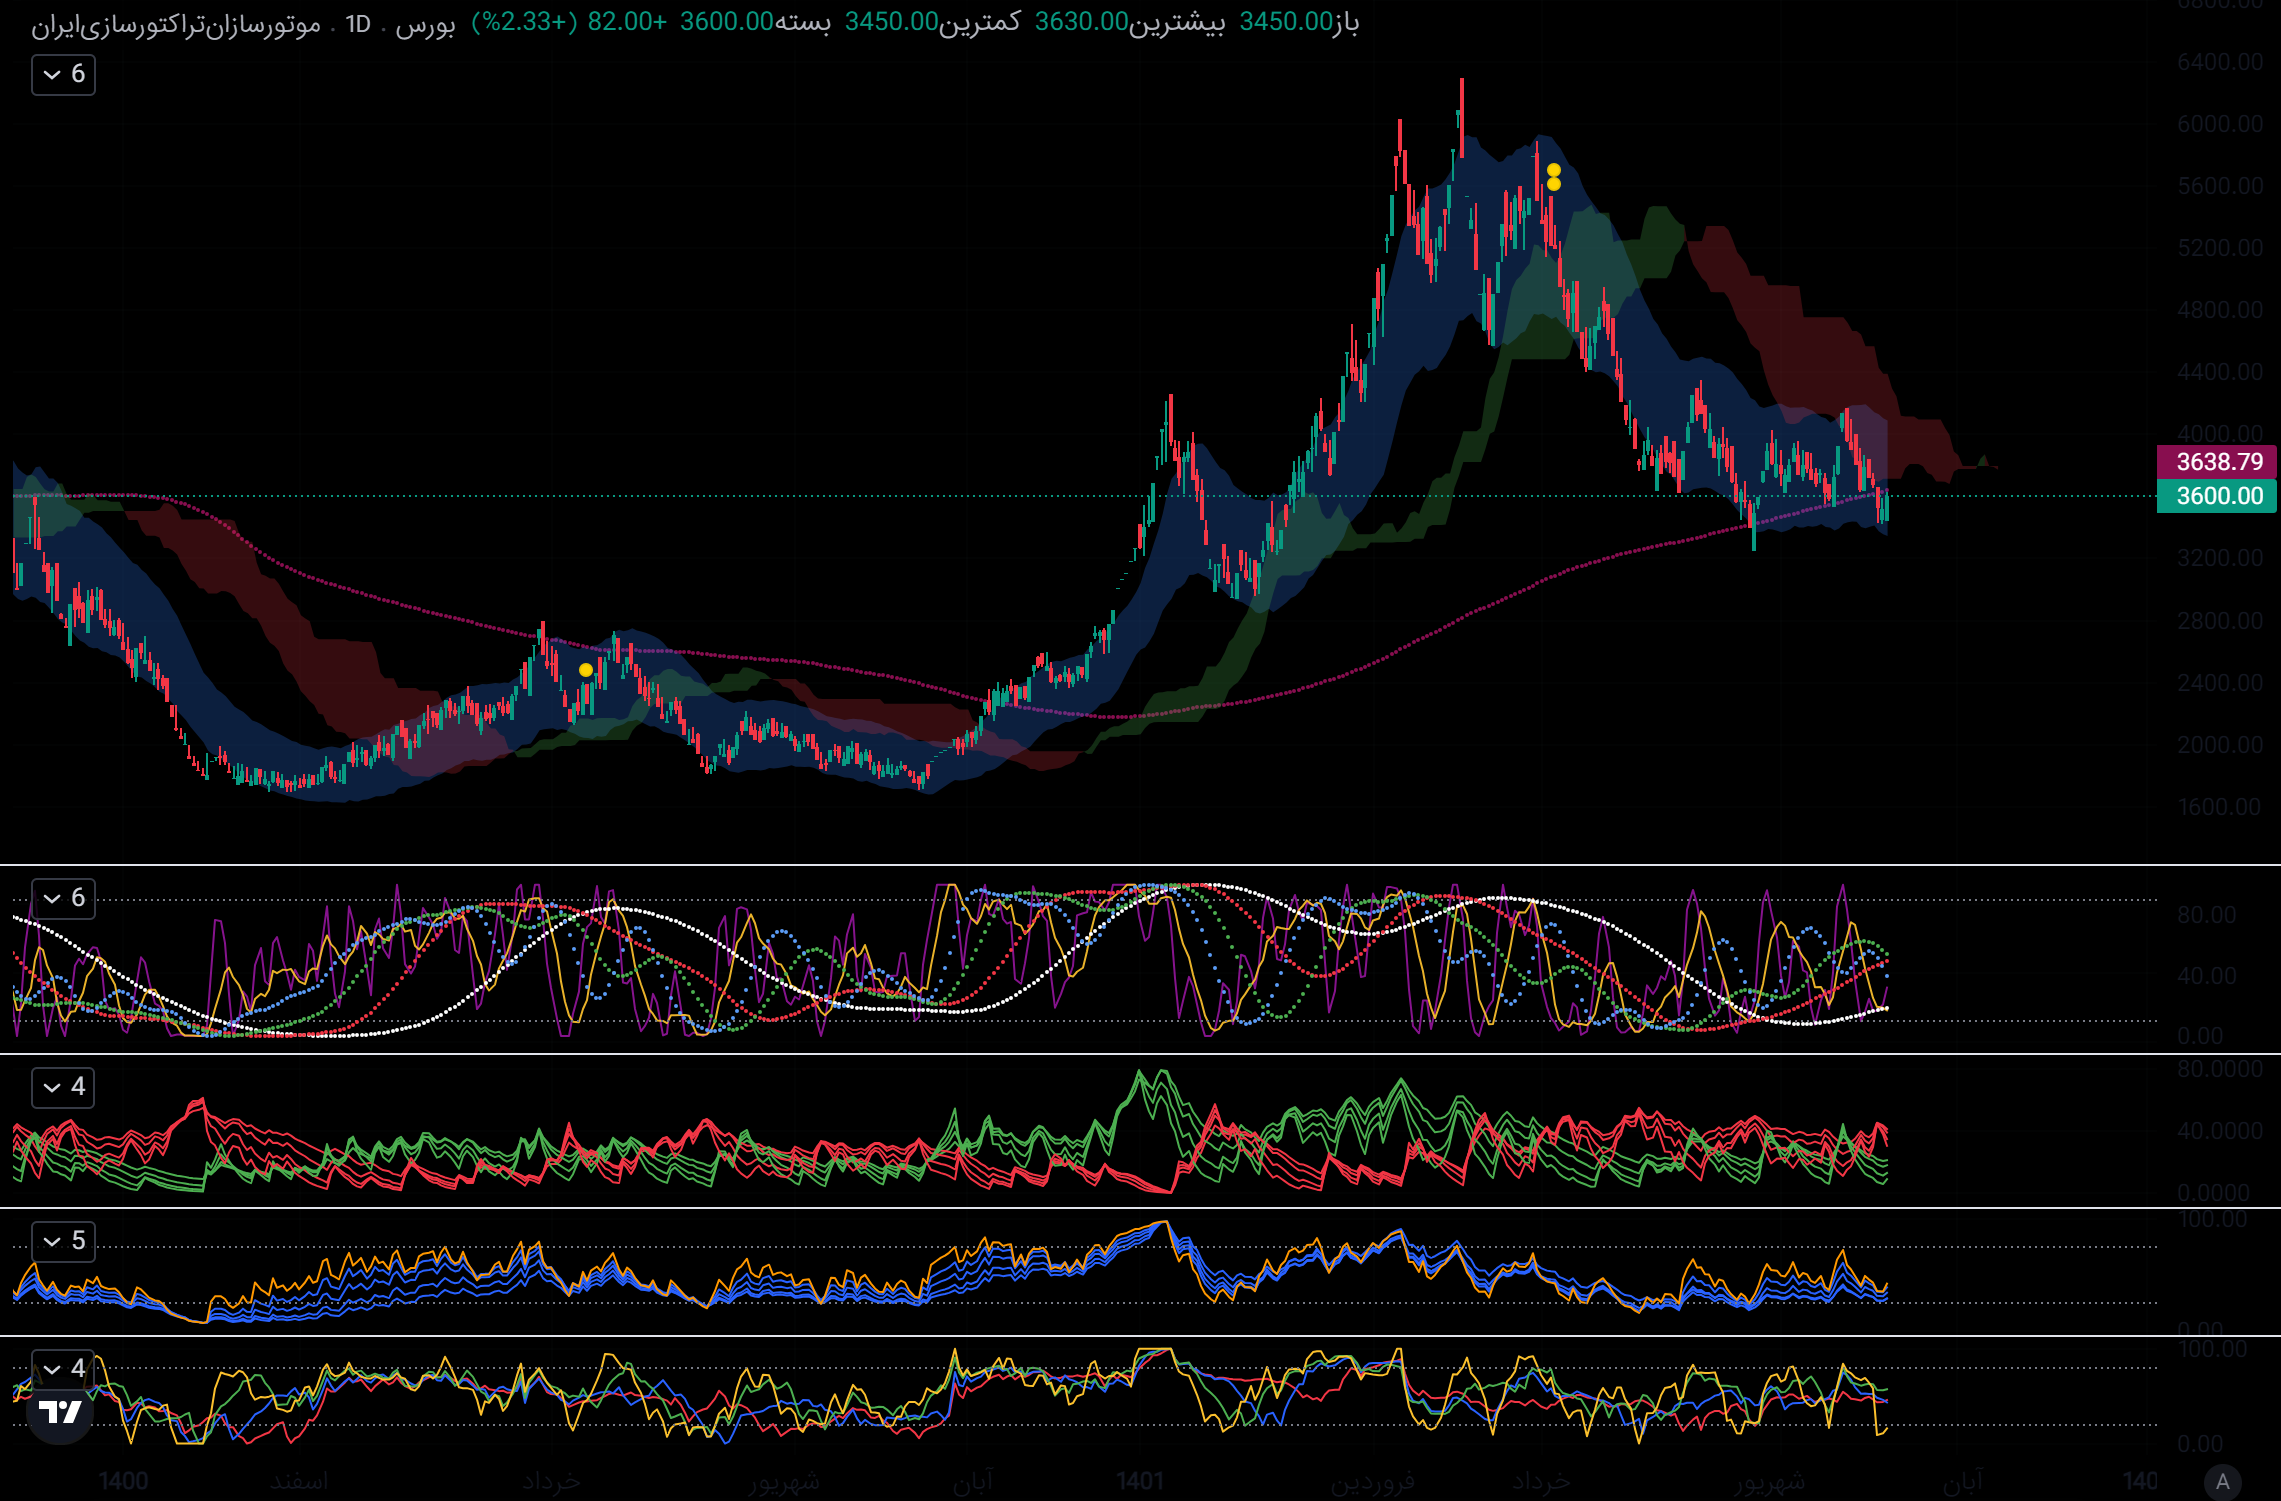
Task: Click the بورس exchange label in the header
Action: (x=425, y=23)
